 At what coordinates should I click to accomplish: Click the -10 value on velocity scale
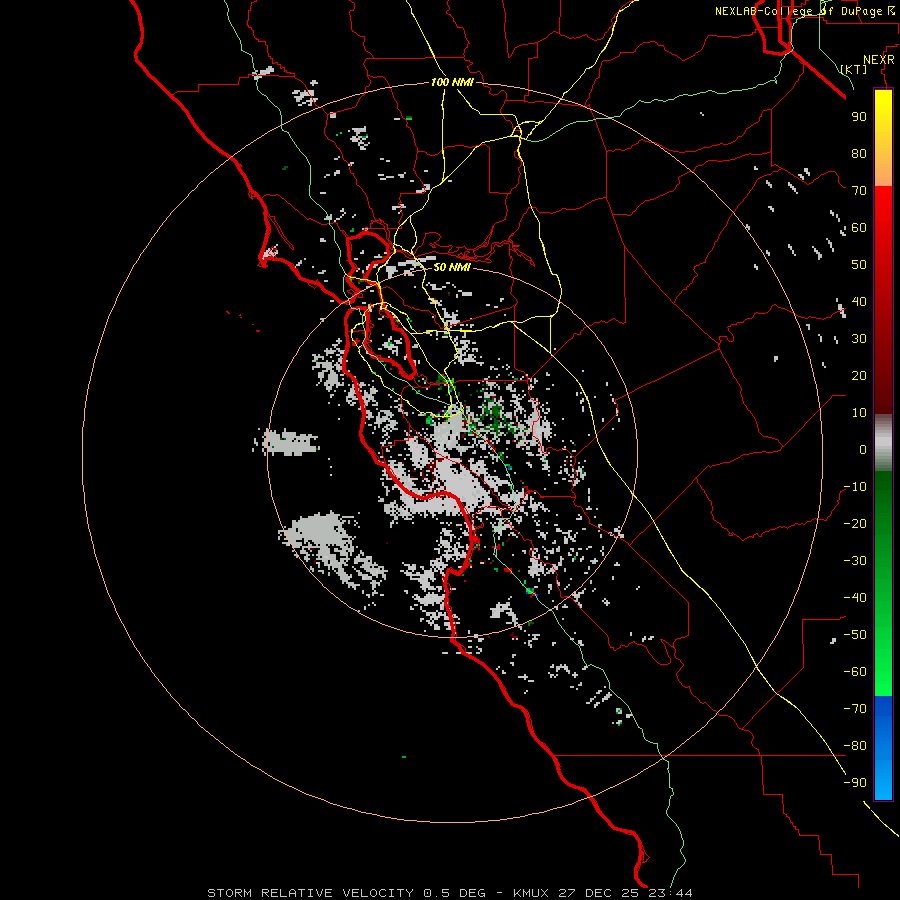[x=855, y=487]
